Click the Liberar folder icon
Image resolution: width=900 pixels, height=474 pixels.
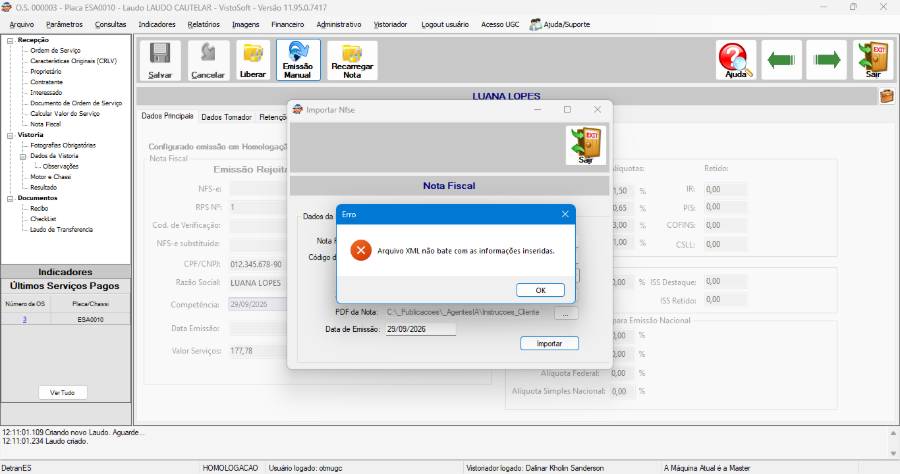point(253,54)
